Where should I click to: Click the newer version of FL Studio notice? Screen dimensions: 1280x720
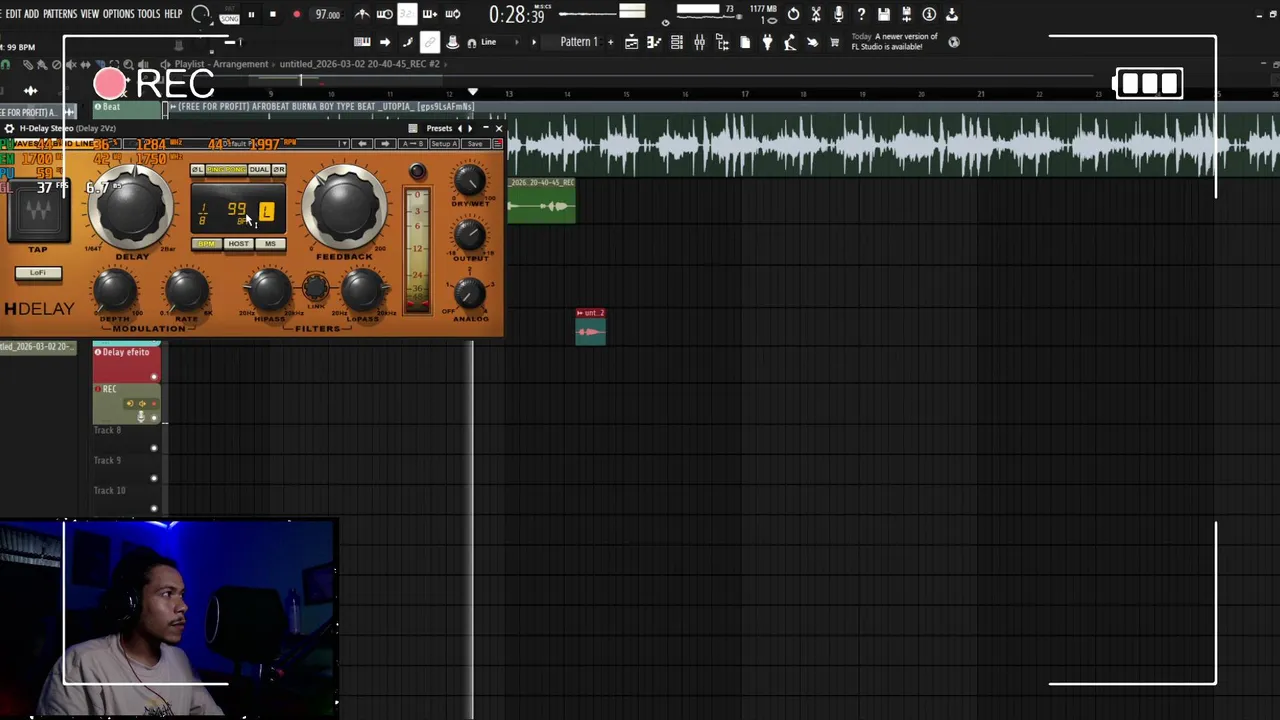(895, 42)
